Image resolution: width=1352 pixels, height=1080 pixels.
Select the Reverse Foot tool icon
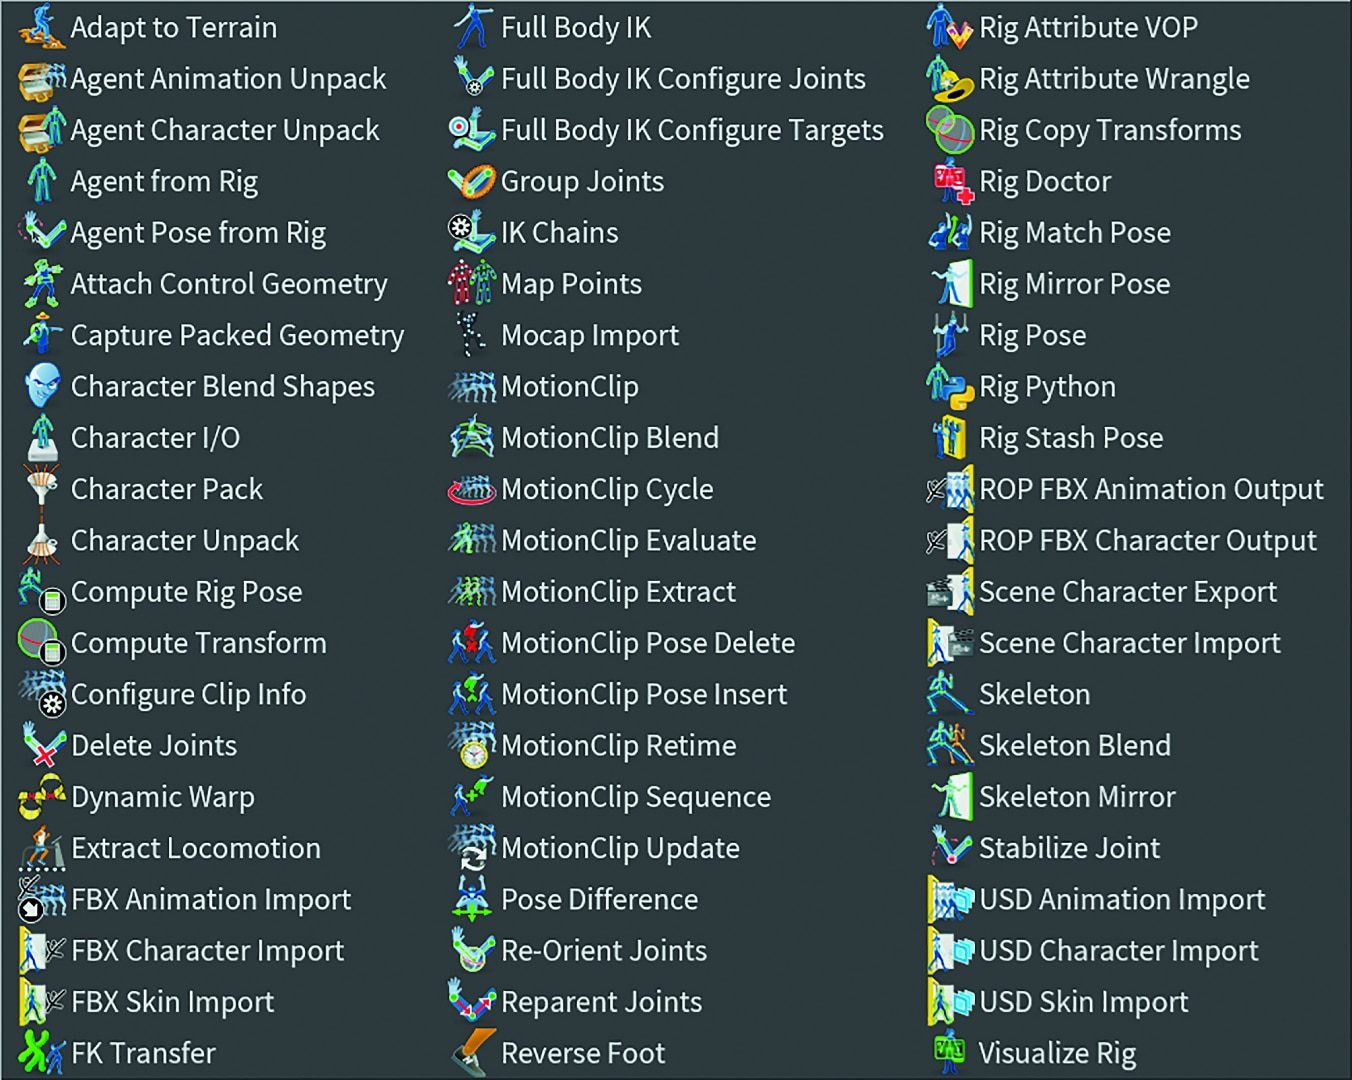(470, 1052)
